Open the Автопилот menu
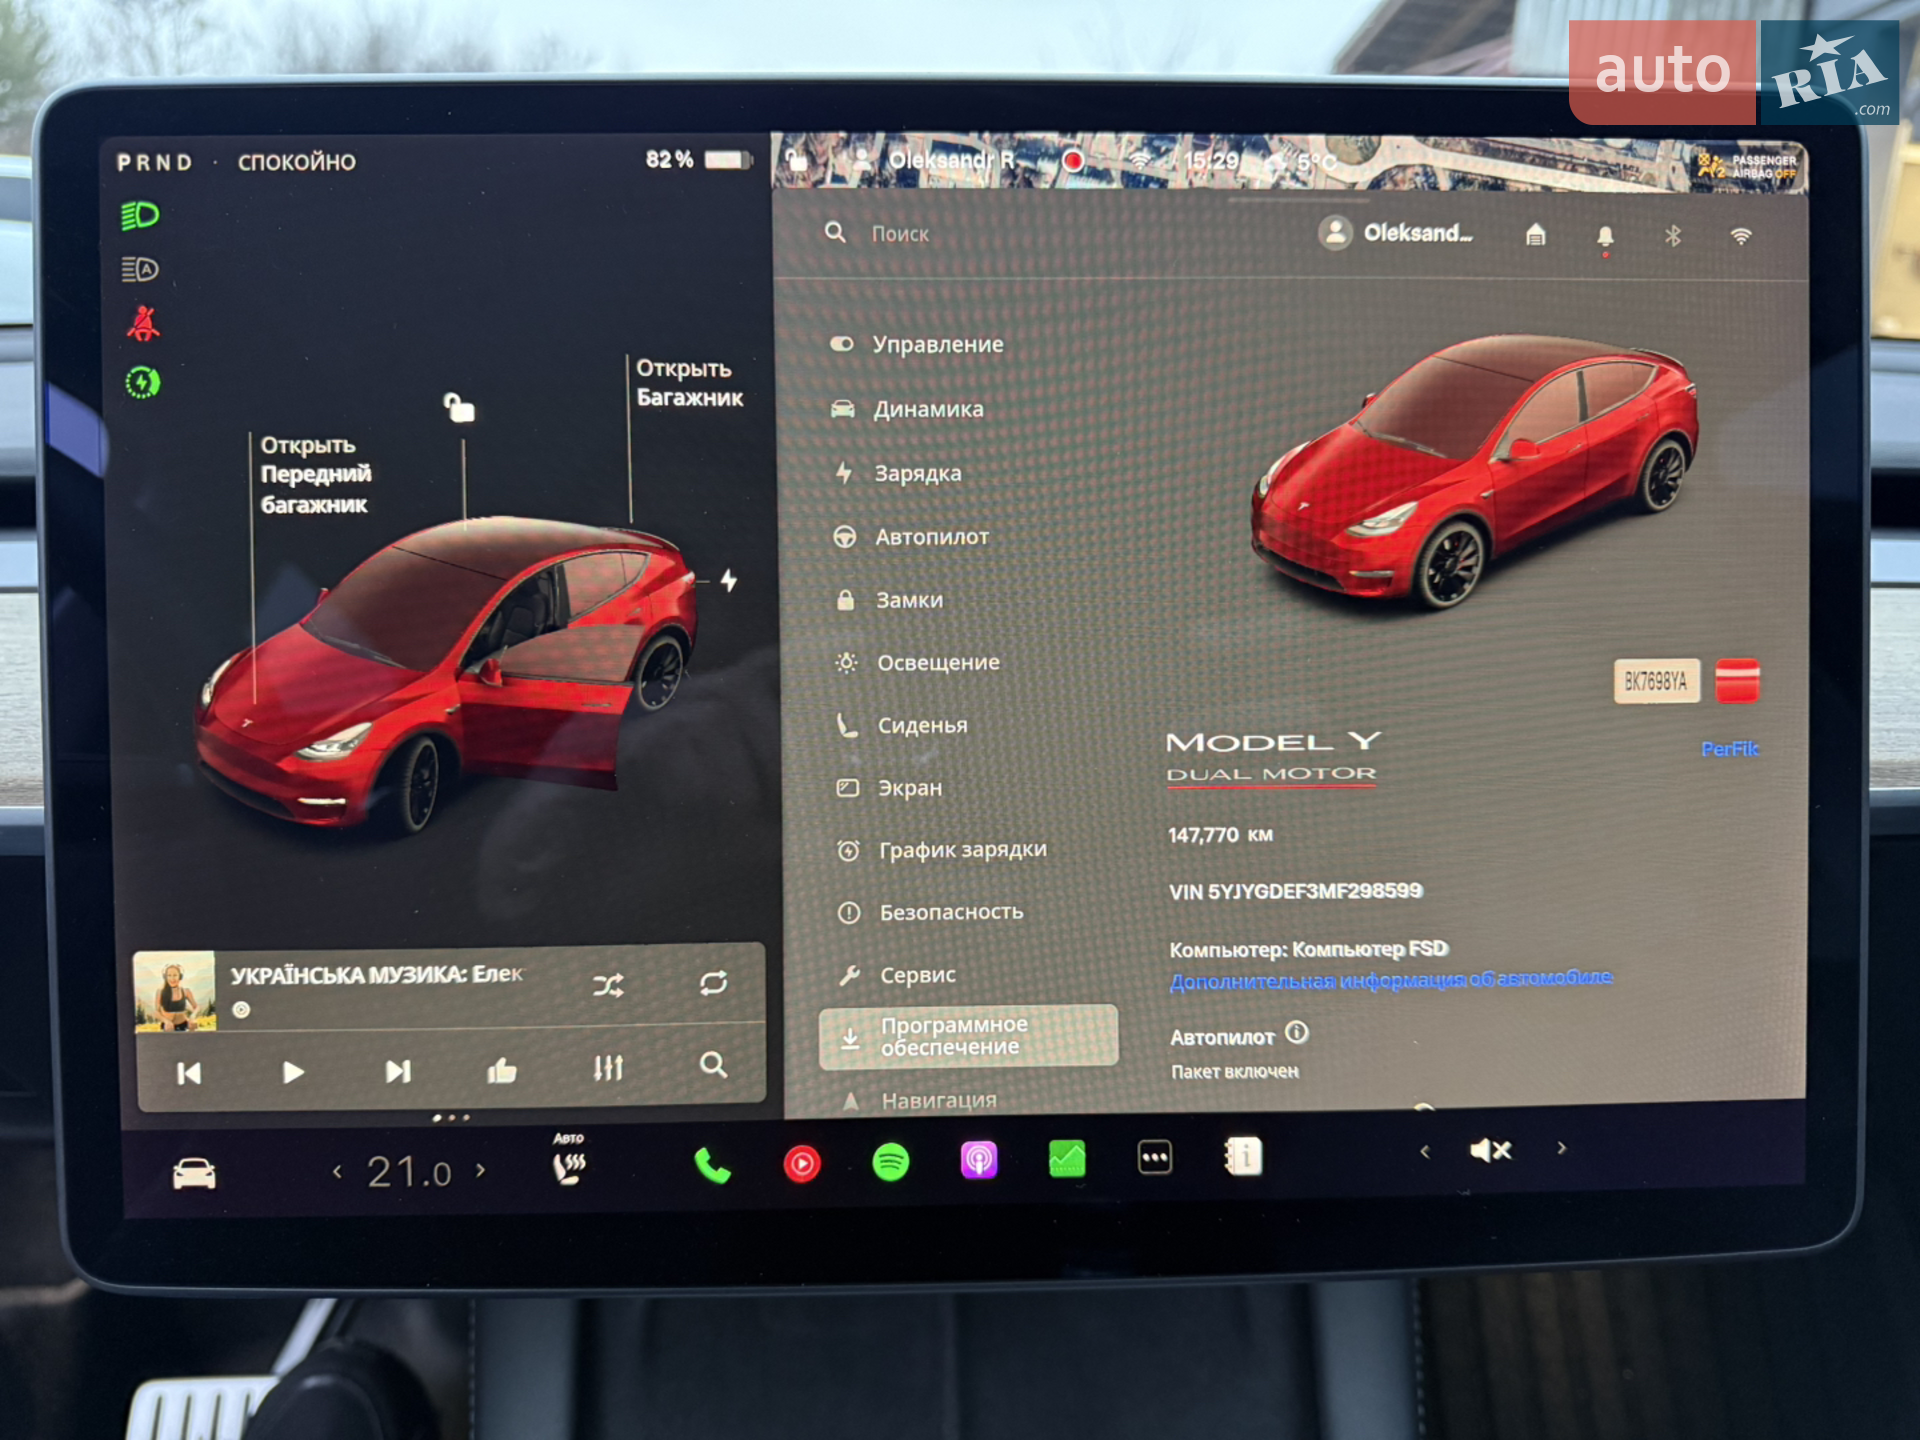This screenshot has height=1440, width=1920. coord(911,537)
